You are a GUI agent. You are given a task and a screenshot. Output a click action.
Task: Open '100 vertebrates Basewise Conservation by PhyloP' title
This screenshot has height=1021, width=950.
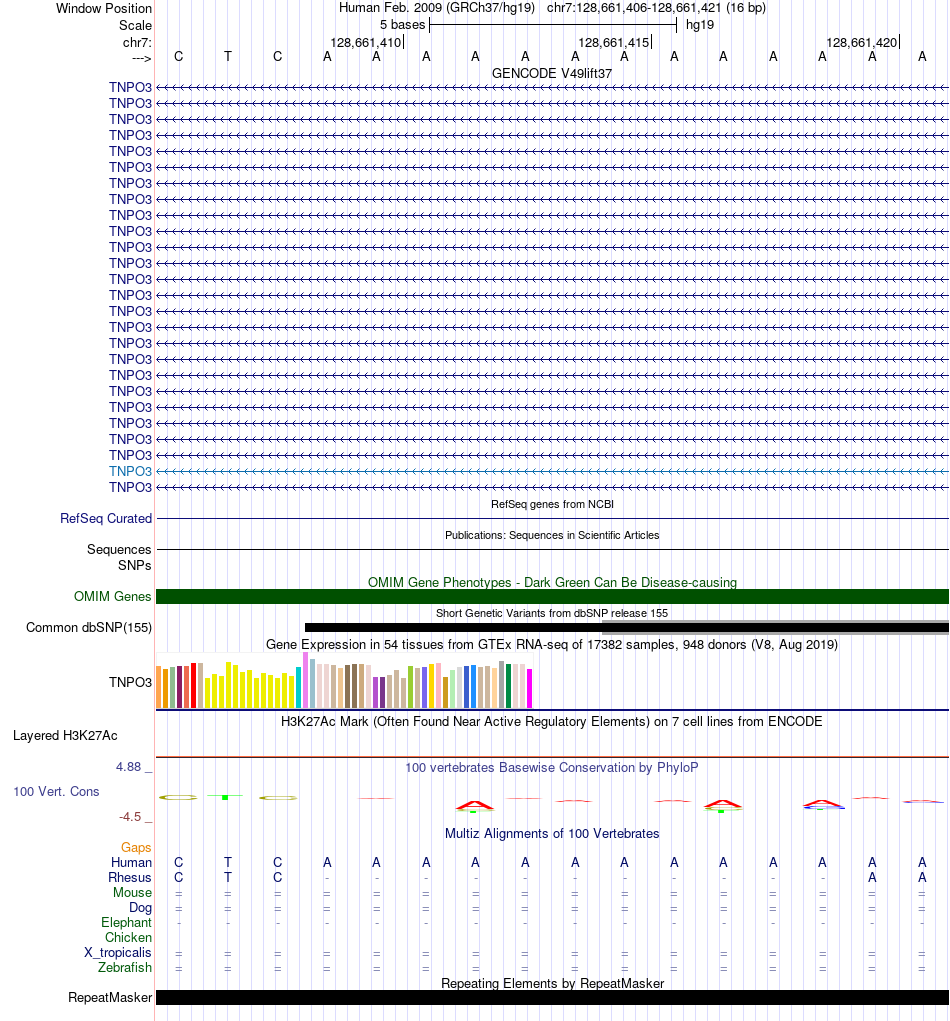point(552,768)
